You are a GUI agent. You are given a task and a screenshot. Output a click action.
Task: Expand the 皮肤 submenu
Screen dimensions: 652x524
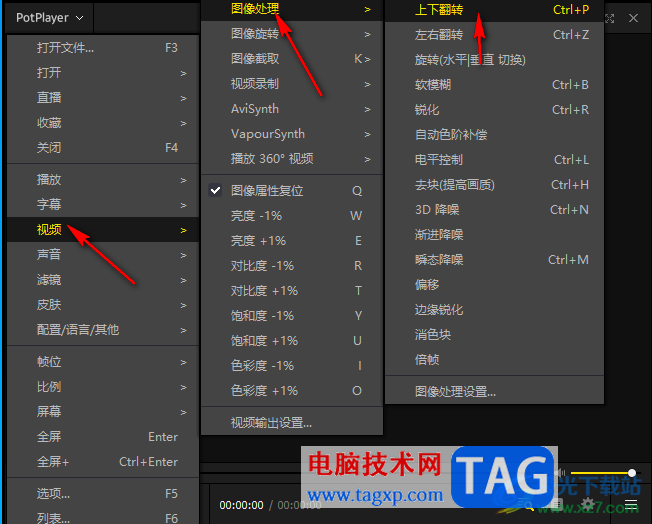click(103, 305)
